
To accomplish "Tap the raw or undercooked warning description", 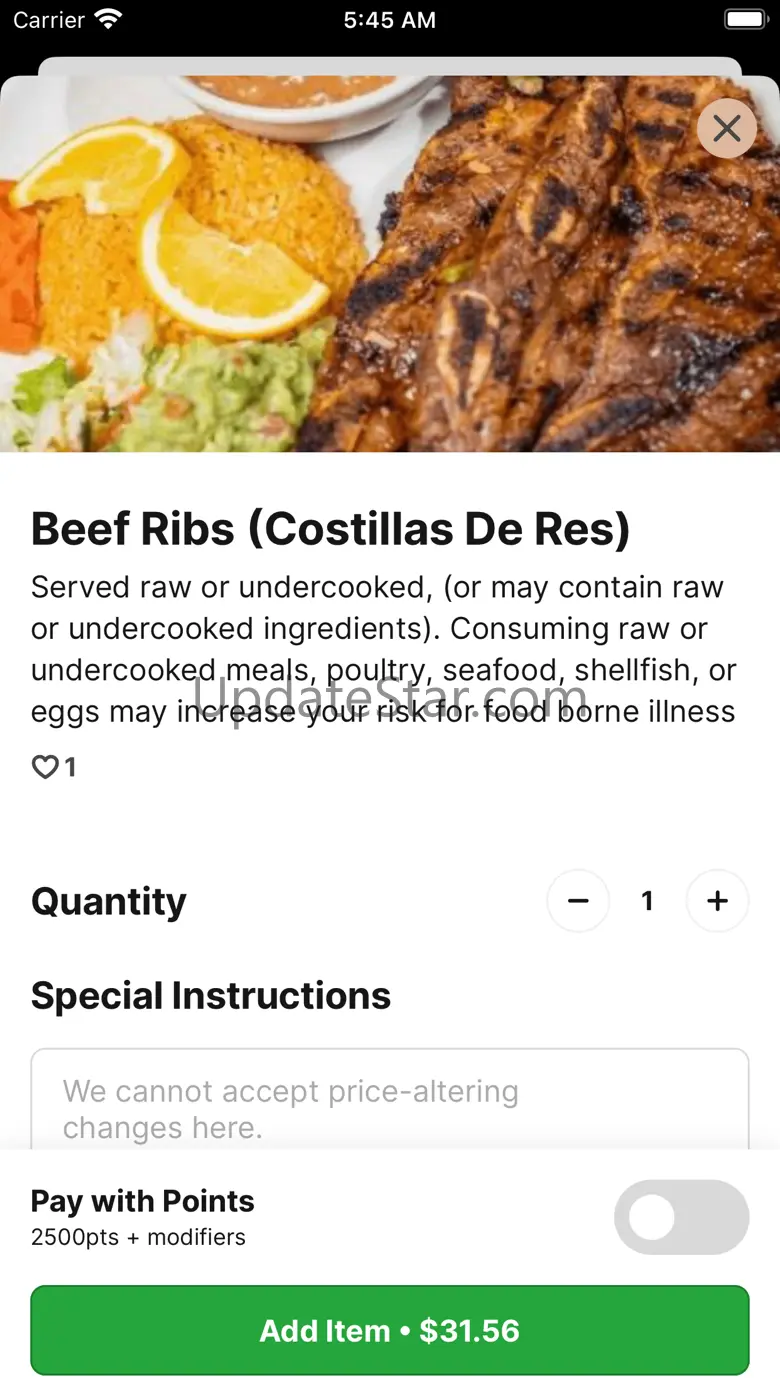I will tap(384, 649).
